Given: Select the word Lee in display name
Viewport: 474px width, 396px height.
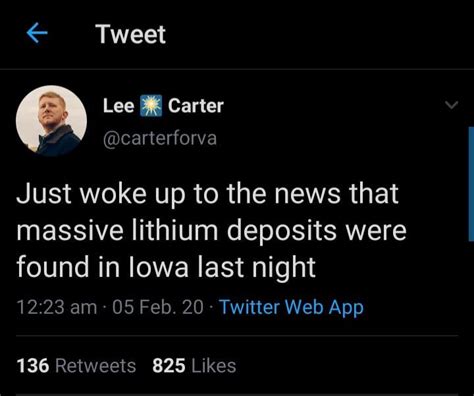Looking at the screenshot, I should click(x=119, y=106).
